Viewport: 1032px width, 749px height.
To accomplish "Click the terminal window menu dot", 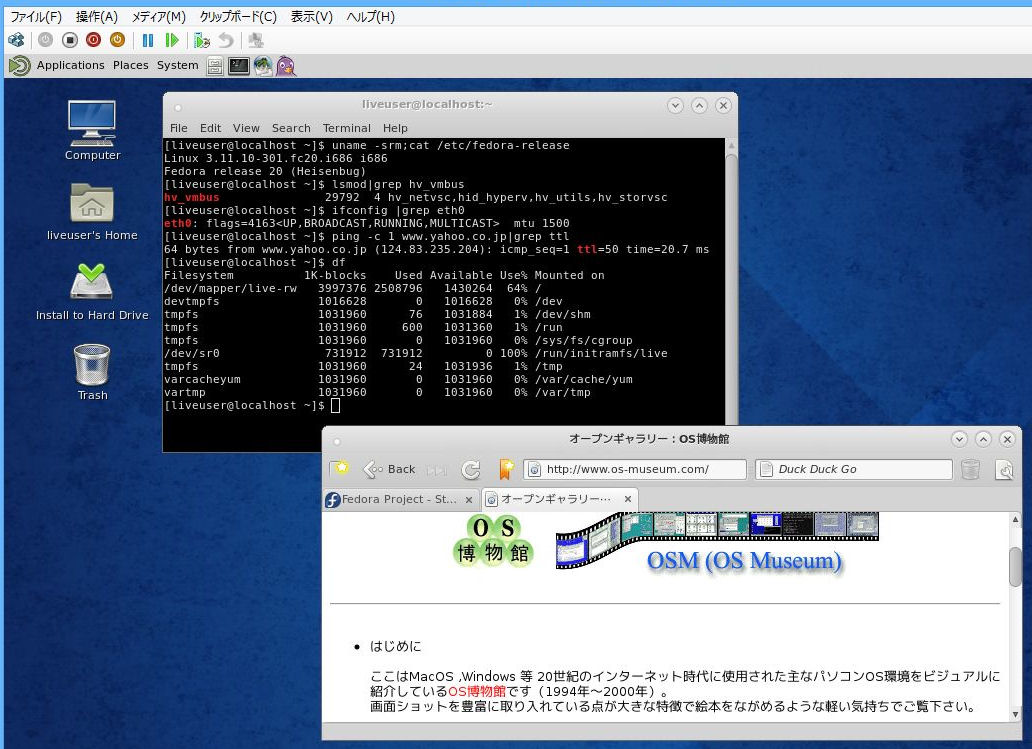I will click(178, 107).
